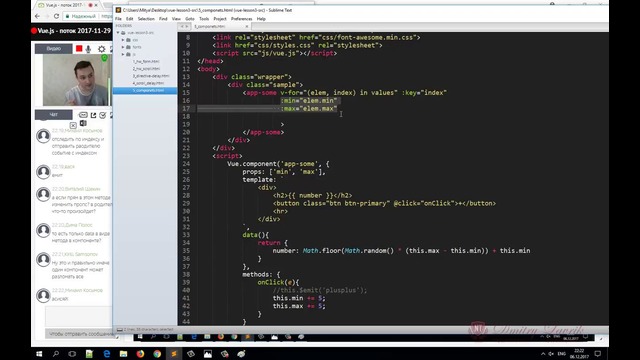Open the Photos app on the taskbar

pos(208,354)
